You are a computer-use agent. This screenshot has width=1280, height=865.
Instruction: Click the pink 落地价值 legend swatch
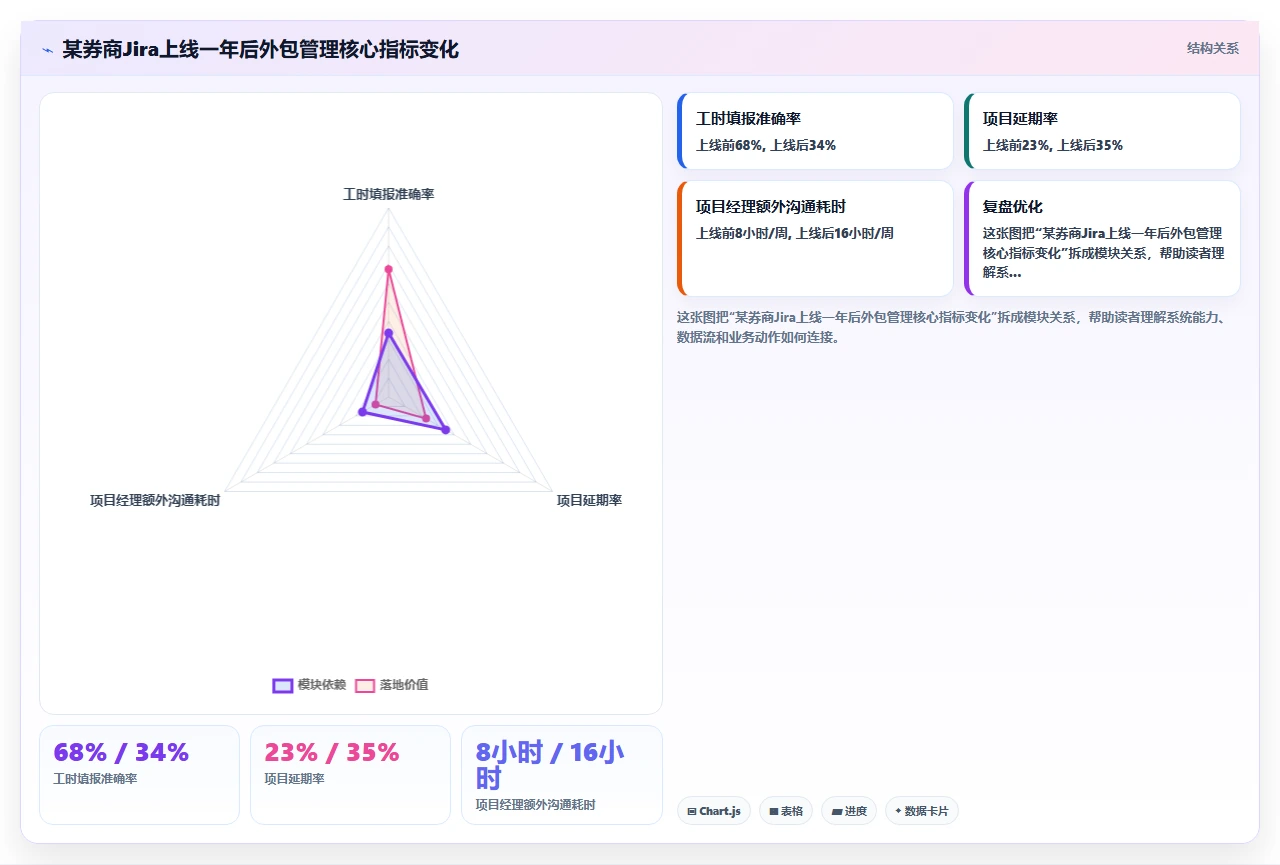[x=365, y=685]
